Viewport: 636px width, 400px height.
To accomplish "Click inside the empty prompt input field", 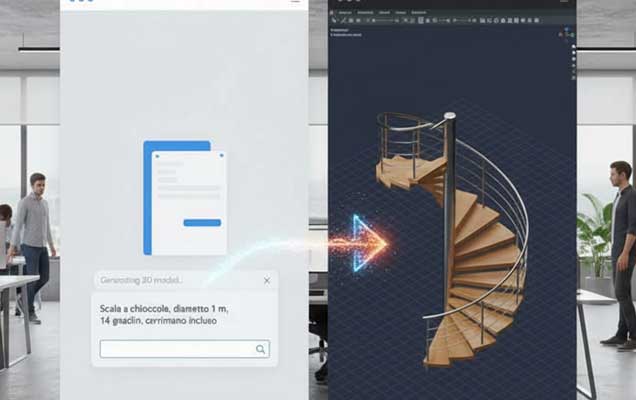I will [x=175, y=349].
